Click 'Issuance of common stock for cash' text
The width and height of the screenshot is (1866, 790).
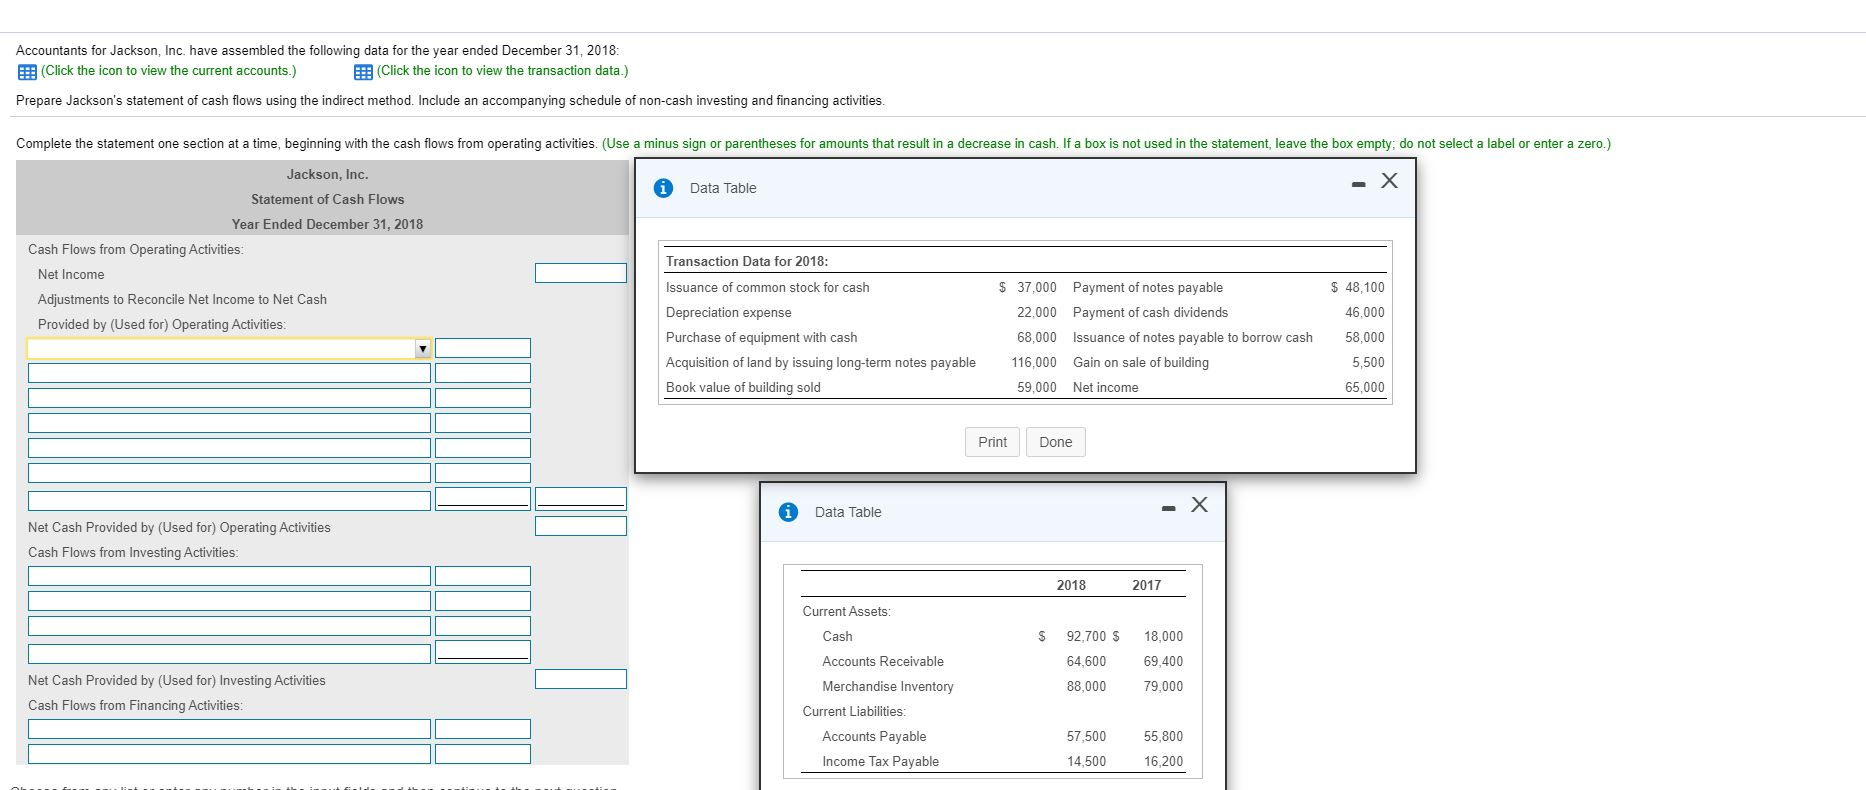(x=767, y=288)
